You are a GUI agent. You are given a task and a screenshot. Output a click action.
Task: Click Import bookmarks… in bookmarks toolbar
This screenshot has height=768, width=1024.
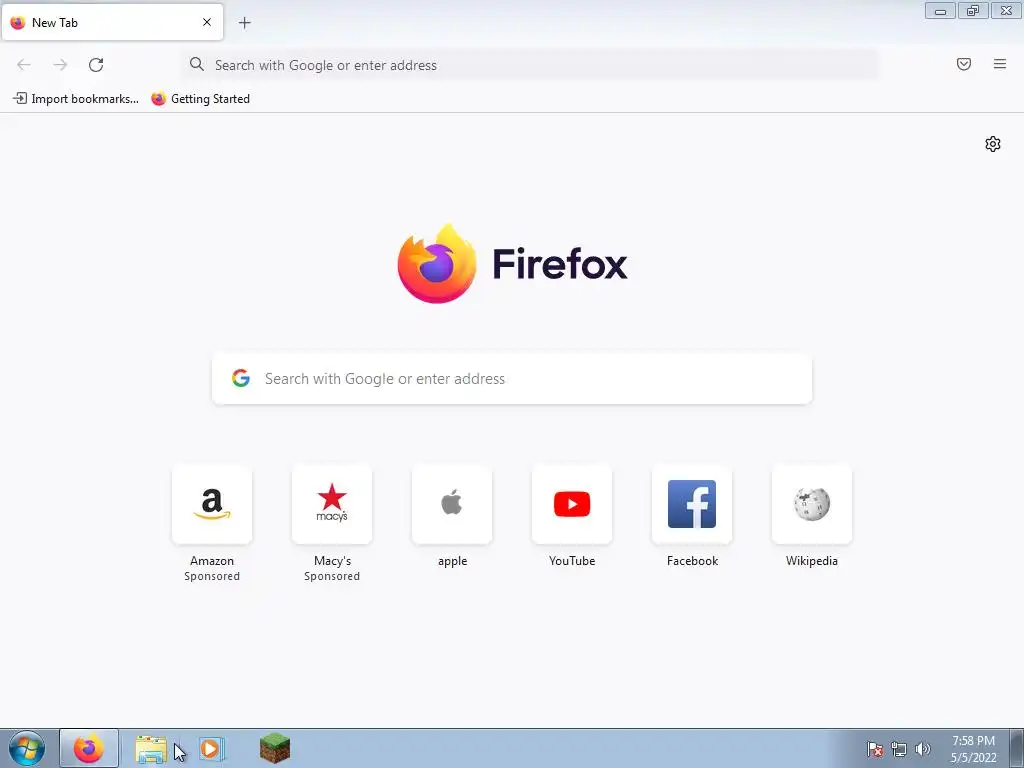pos(76,99)
